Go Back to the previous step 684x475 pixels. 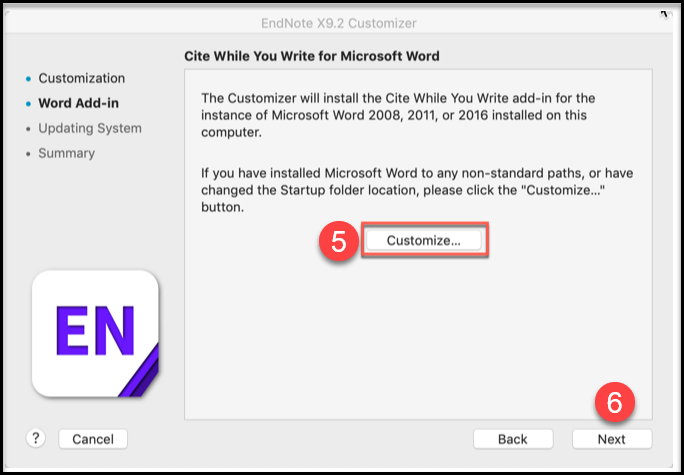coord(513,439)
